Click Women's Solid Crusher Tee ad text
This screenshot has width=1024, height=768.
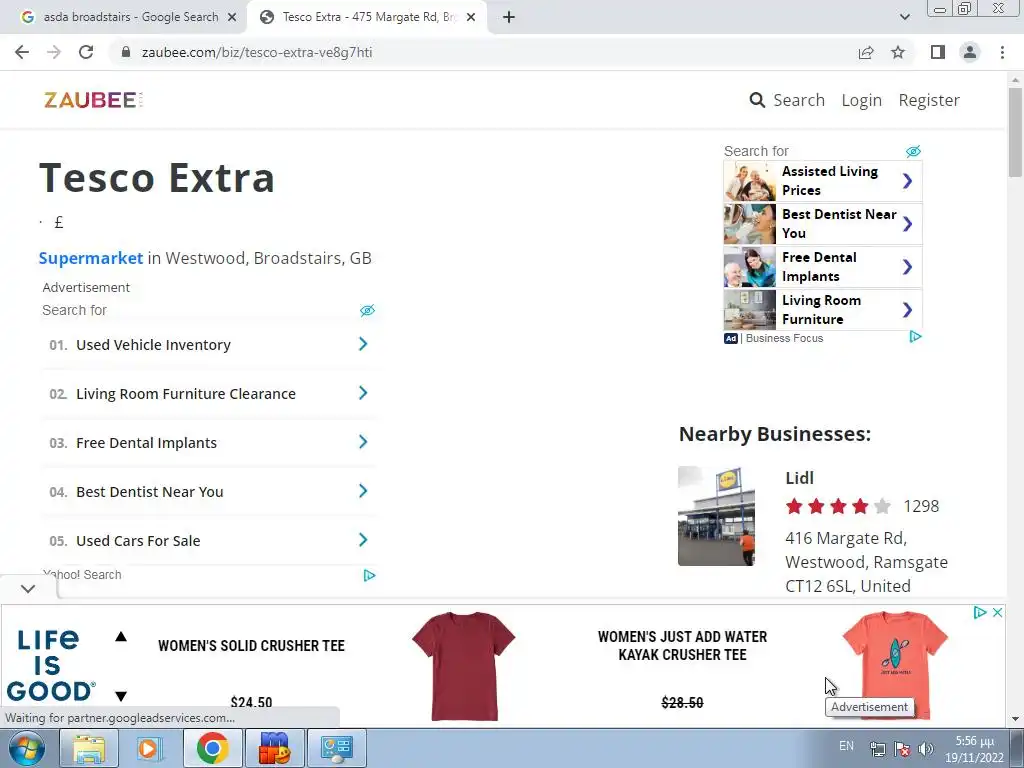251,645
